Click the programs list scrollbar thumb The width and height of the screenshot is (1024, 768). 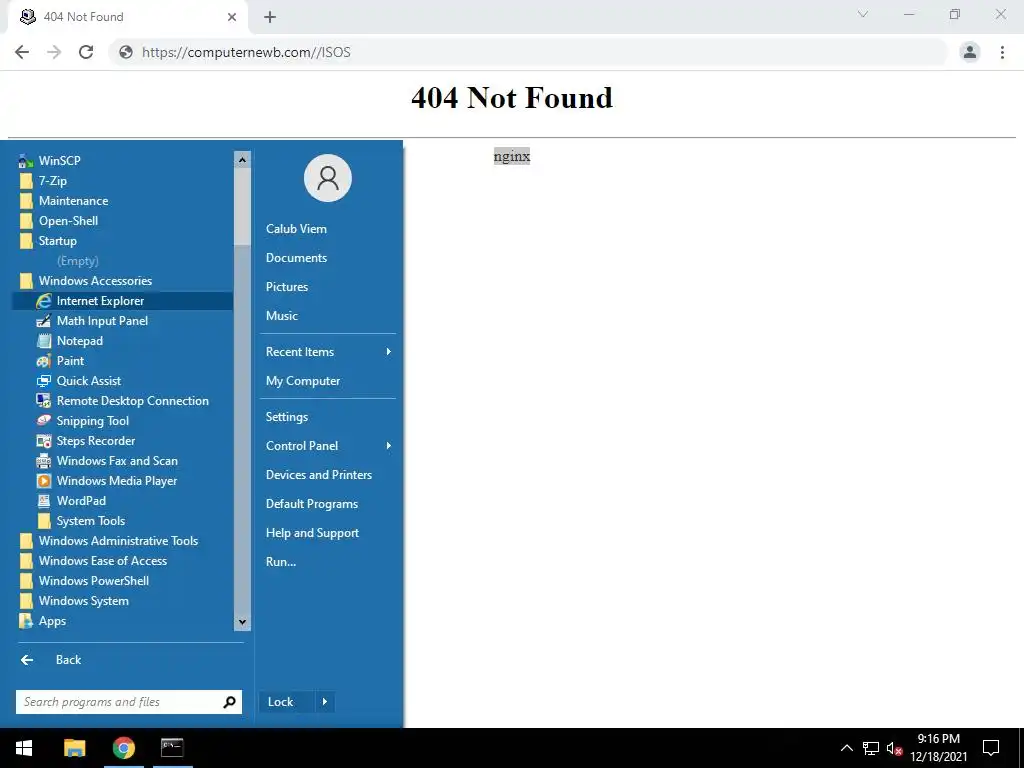(242, 206)
